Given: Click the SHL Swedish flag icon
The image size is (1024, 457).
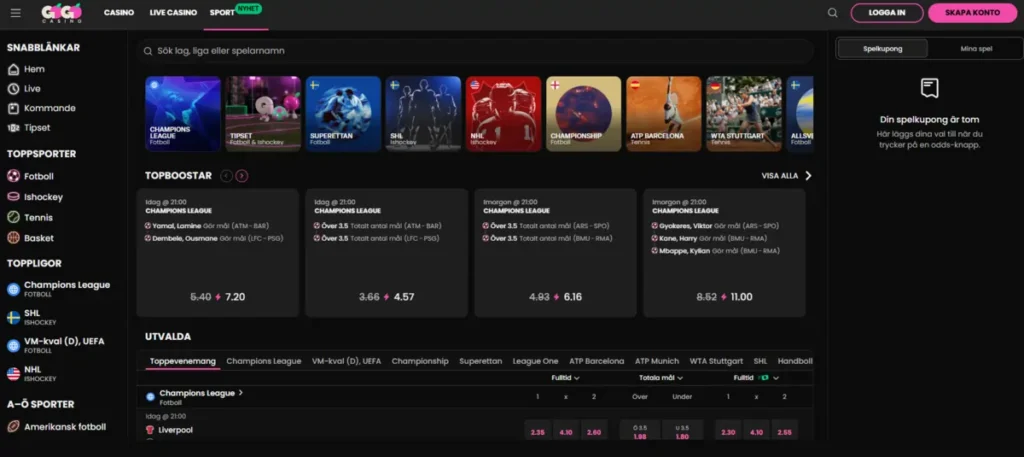Looking at the screenshot, I should [x=13, y=317].
